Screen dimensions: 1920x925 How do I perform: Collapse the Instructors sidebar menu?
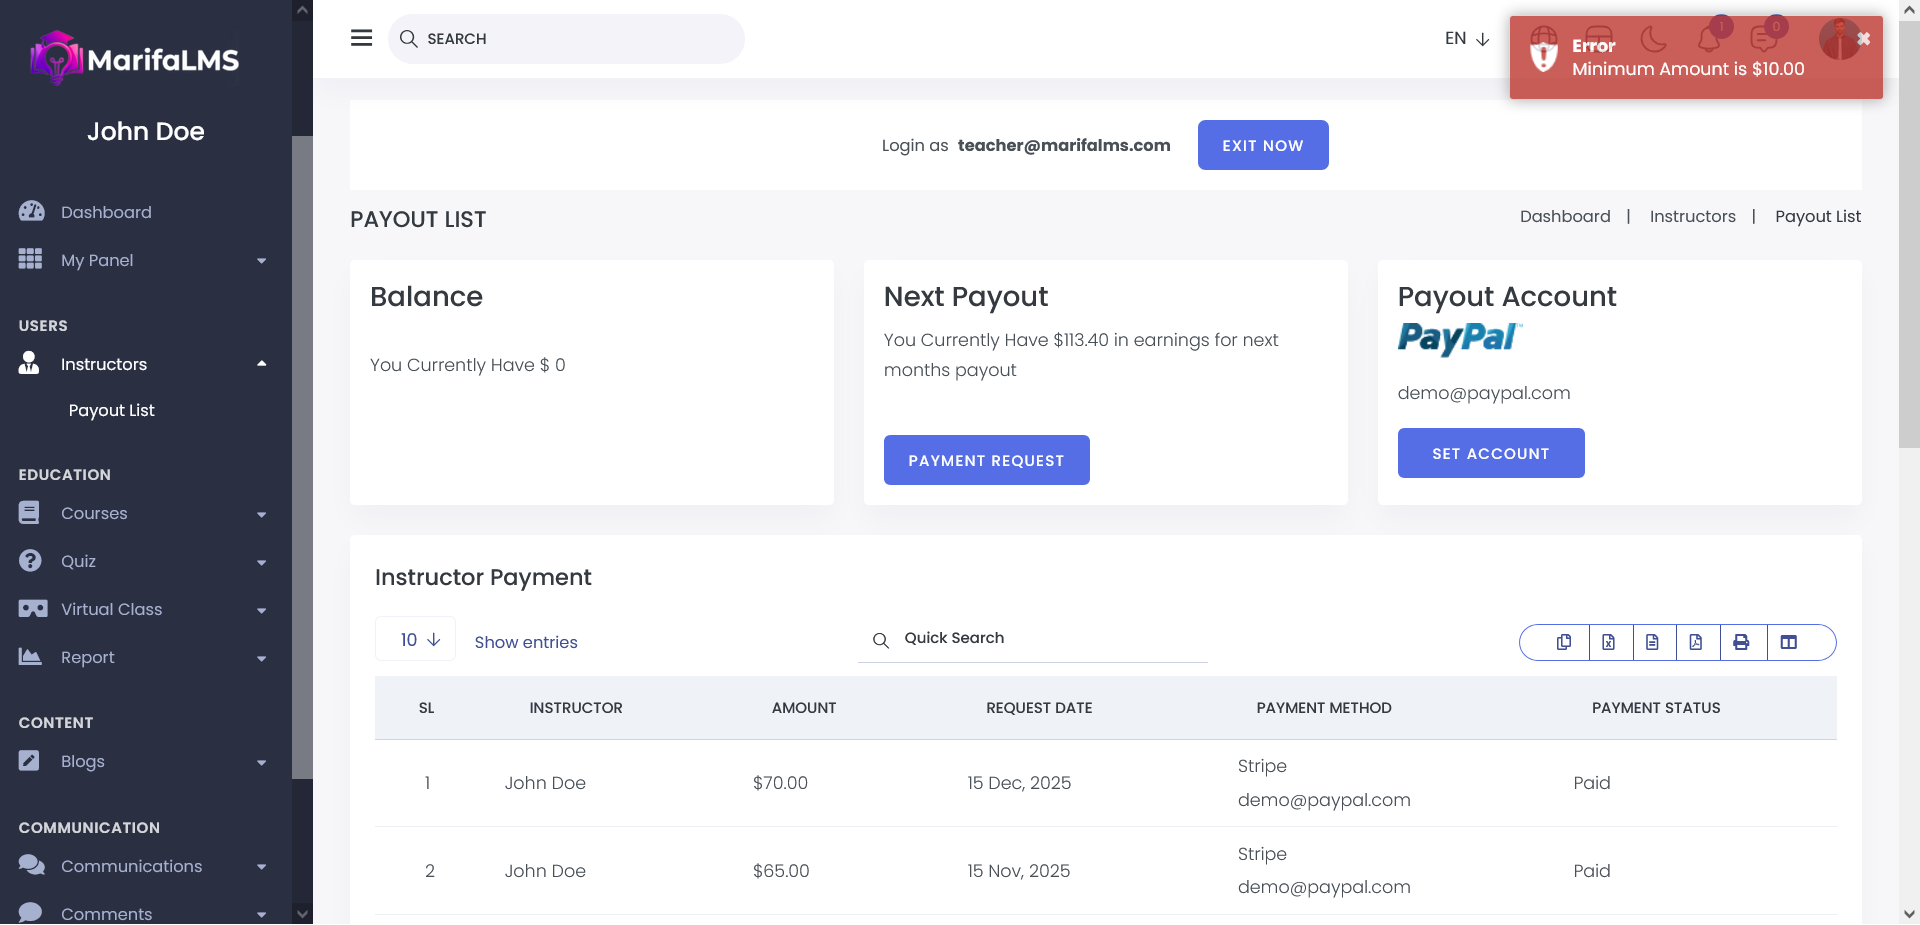(143, 364)
